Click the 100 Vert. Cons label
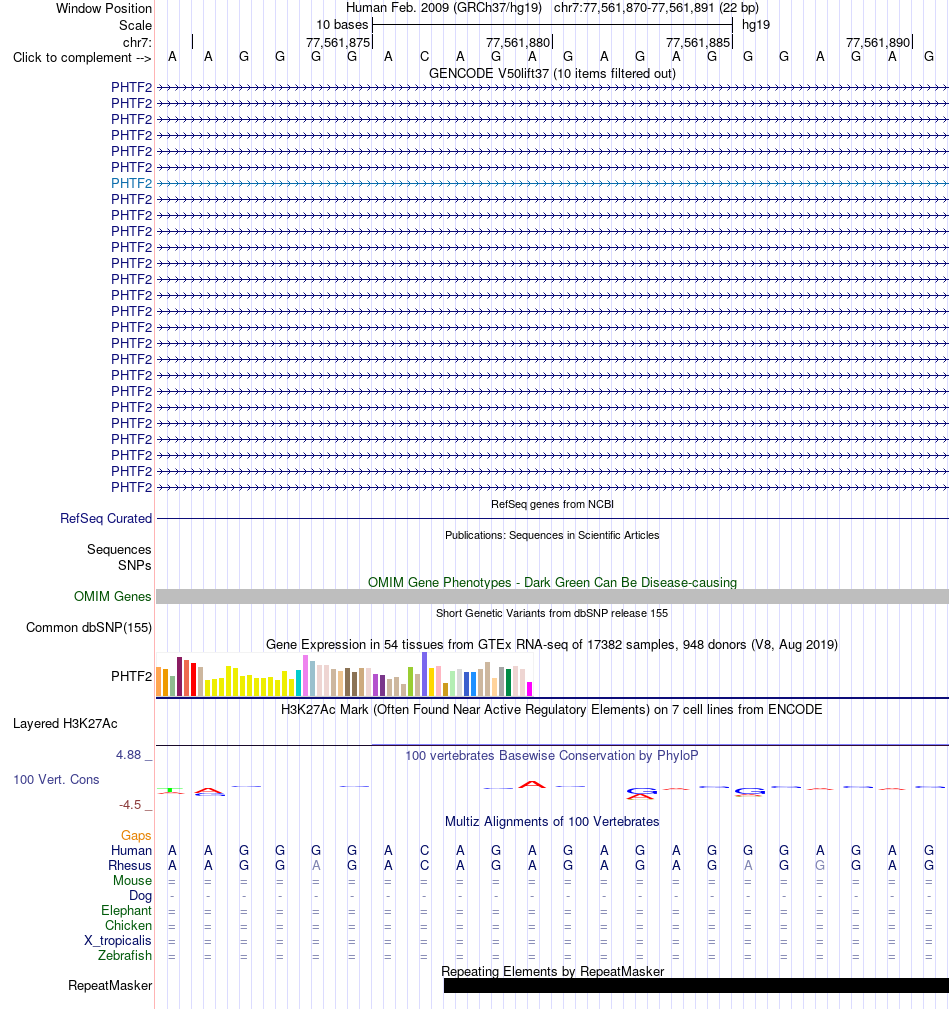 [x=57, y=779]
